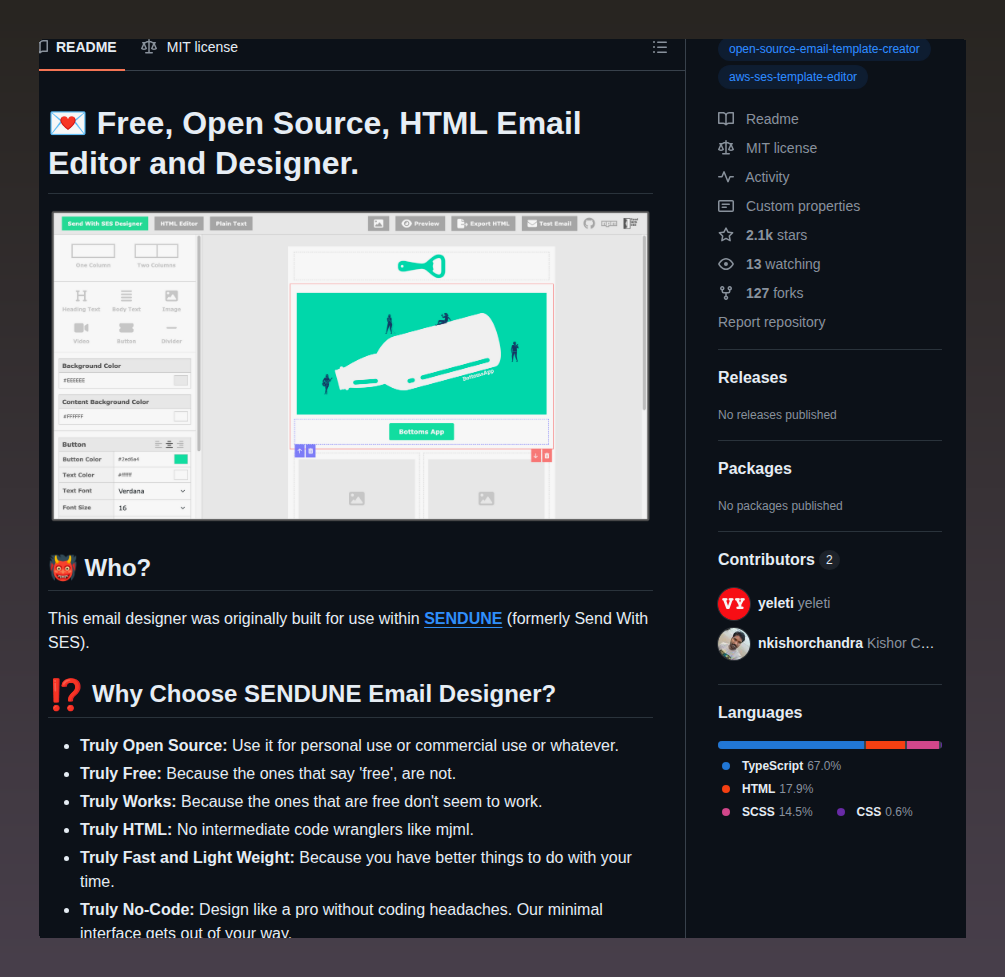The width and height of the screenshot is (1005, 977).
Task: Open the Text Font Verdana dropdown
Action: tap(152, 491)
